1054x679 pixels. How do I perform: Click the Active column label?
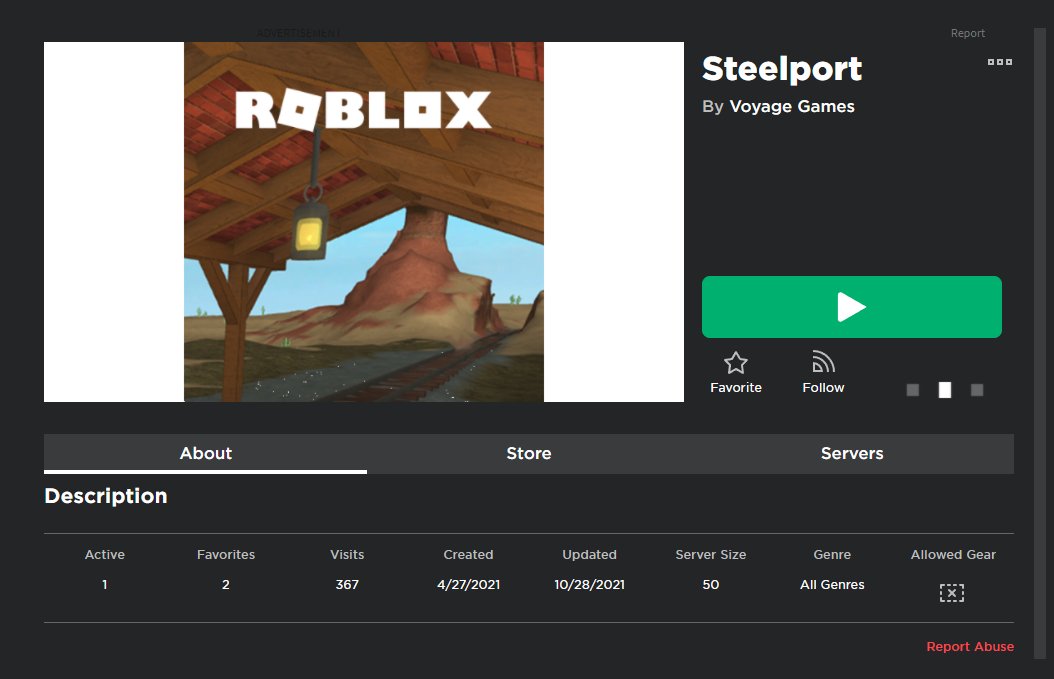[x=105, y=555]
